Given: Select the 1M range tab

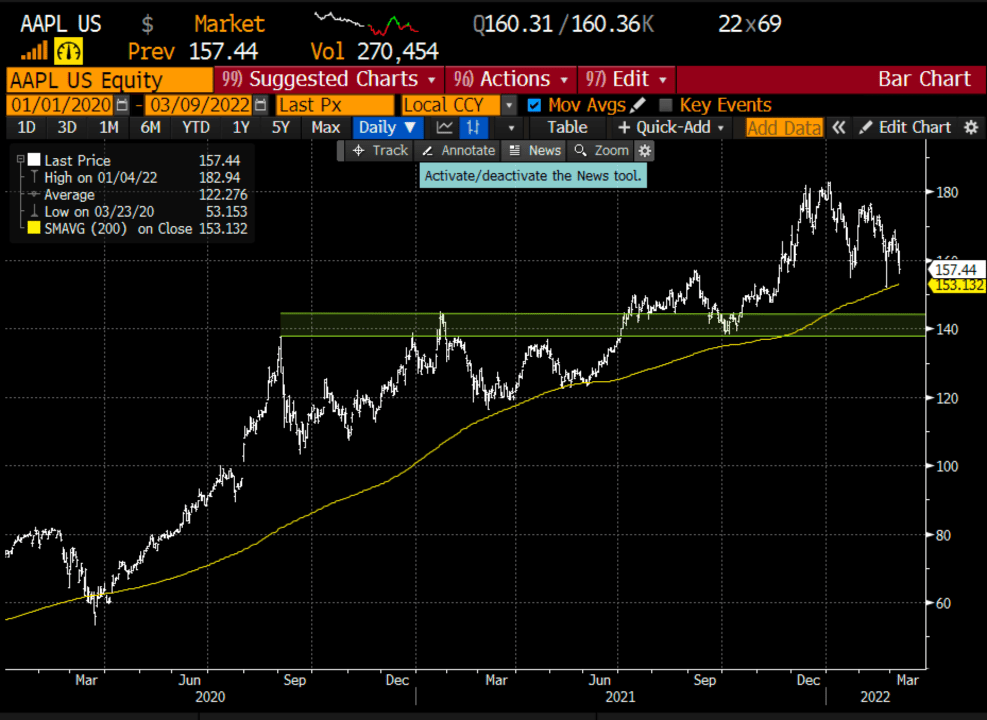Looking at the screenshot, I should click(108, 128).
